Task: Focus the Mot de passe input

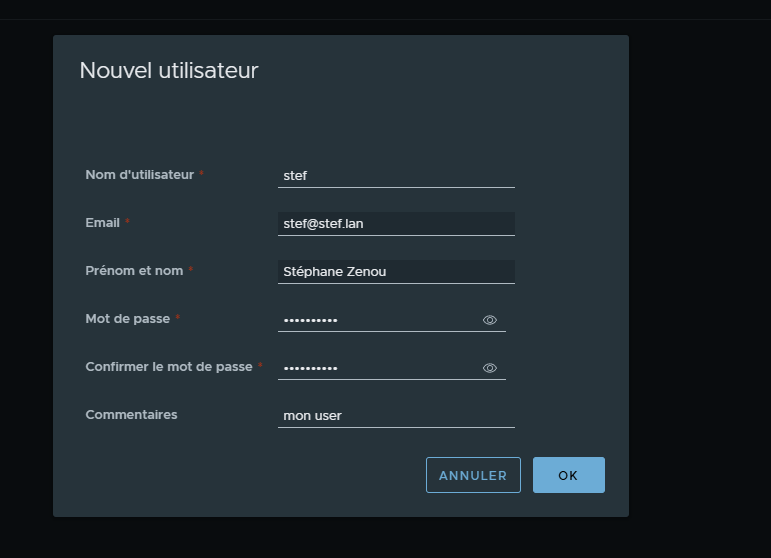Action: (378, 319)
